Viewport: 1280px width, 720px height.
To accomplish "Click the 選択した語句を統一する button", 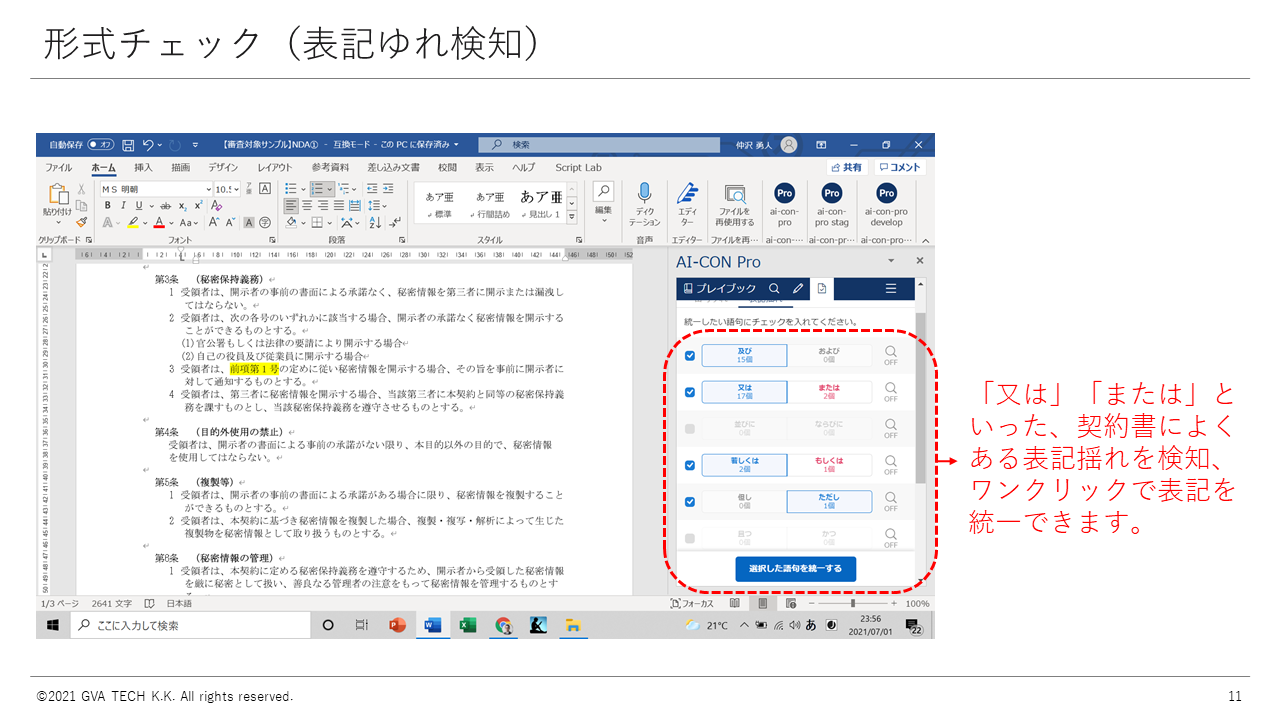I will tap(795, 569).
